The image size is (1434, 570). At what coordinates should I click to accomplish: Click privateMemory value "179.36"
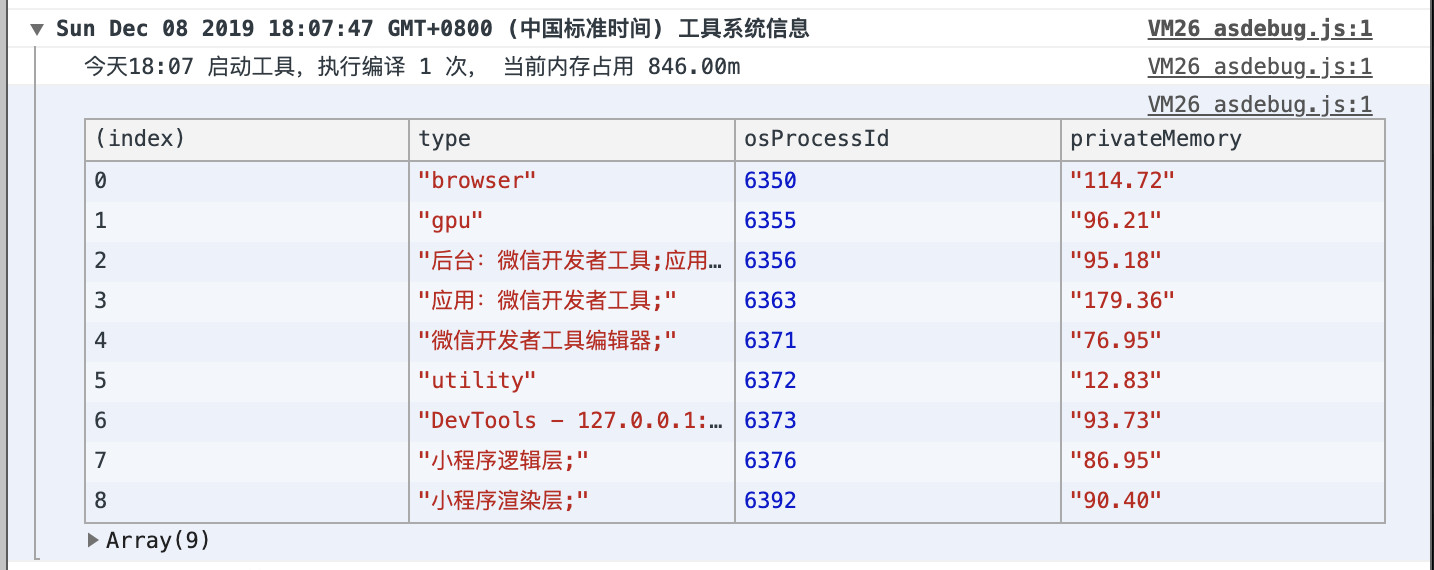1122,301
